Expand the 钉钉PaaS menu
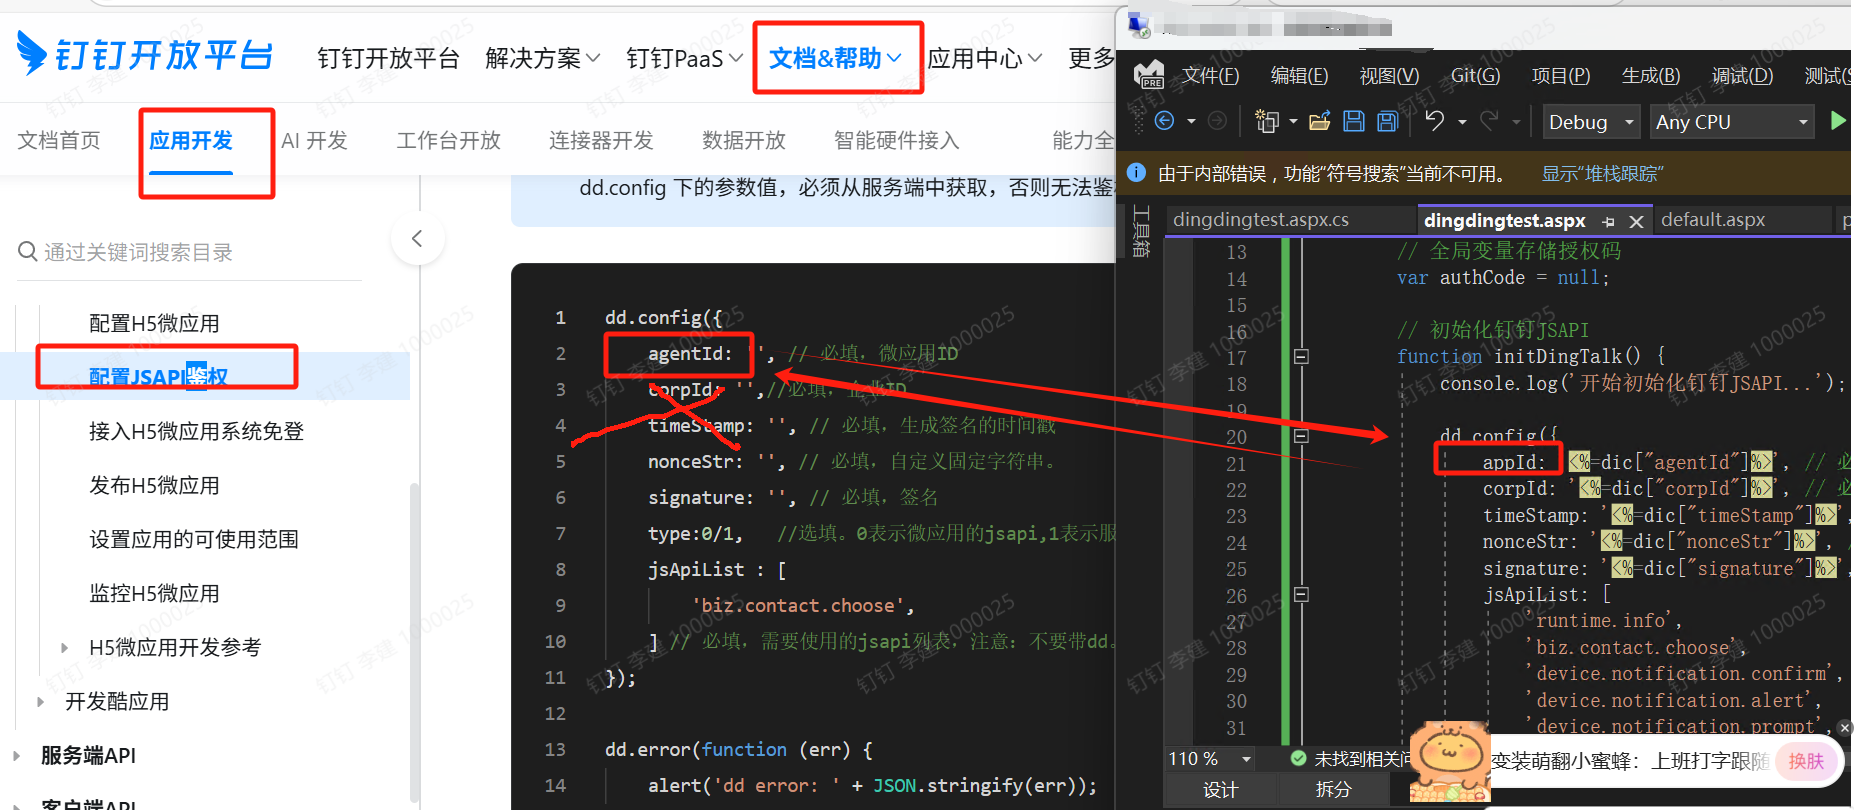The image size is (1854, 810). [685, 58]
